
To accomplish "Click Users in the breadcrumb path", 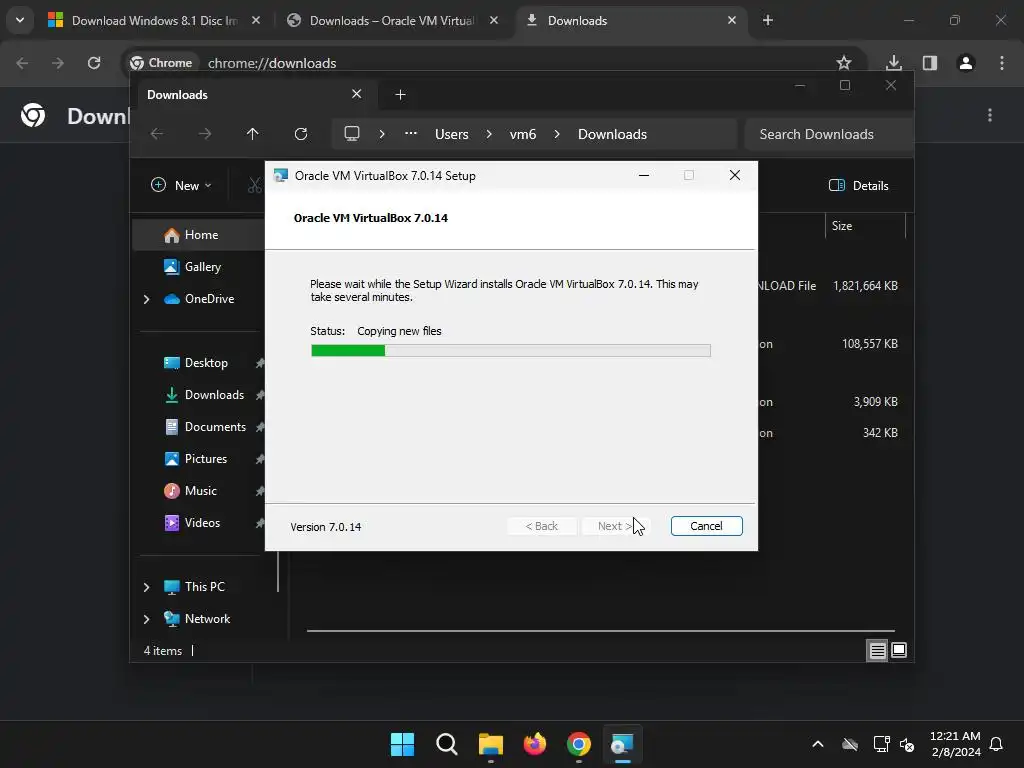I will pyautogui.click(x=451, y=134).
